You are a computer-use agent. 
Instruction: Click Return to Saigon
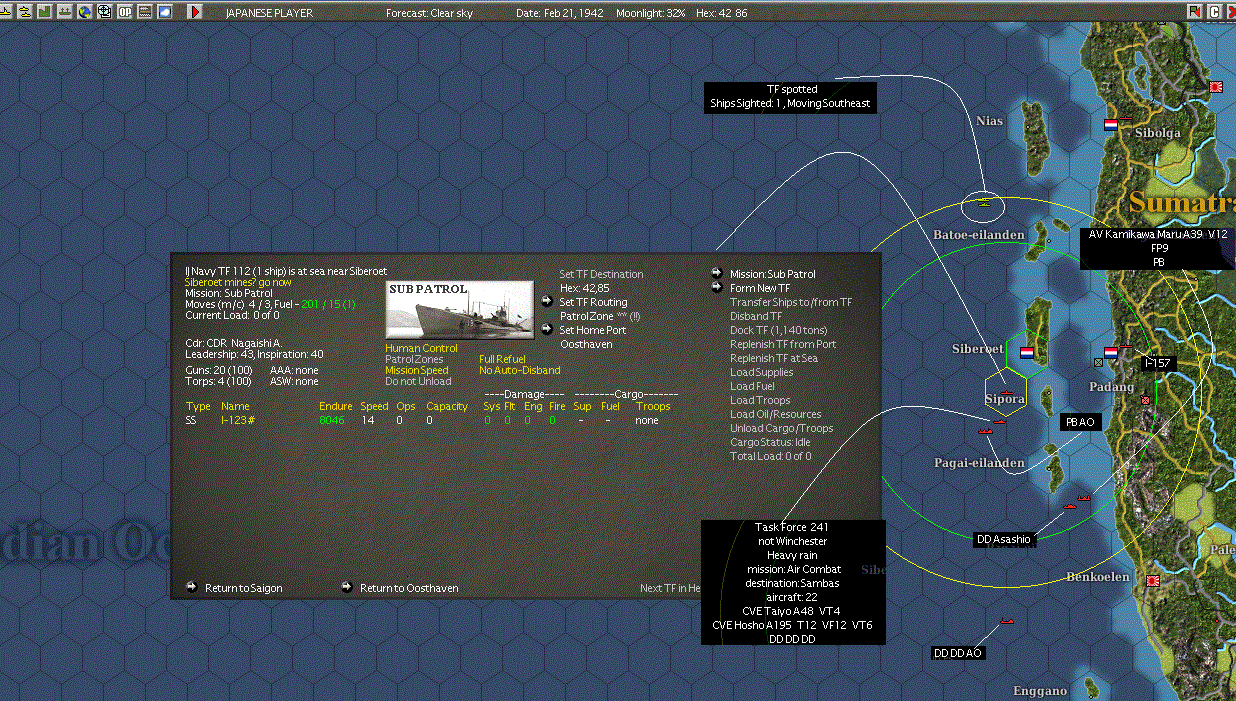click(244, 588)
